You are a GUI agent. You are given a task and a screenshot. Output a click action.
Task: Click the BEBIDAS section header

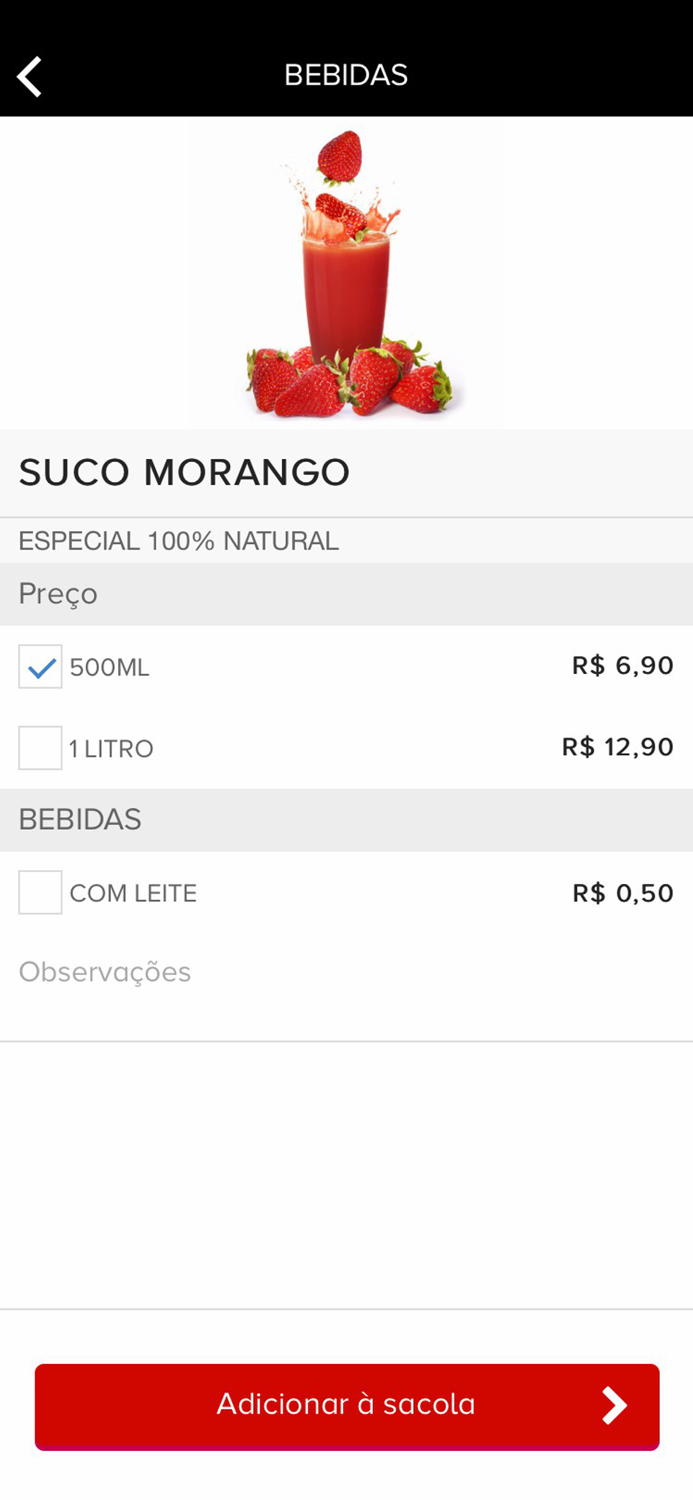[70, 819]
